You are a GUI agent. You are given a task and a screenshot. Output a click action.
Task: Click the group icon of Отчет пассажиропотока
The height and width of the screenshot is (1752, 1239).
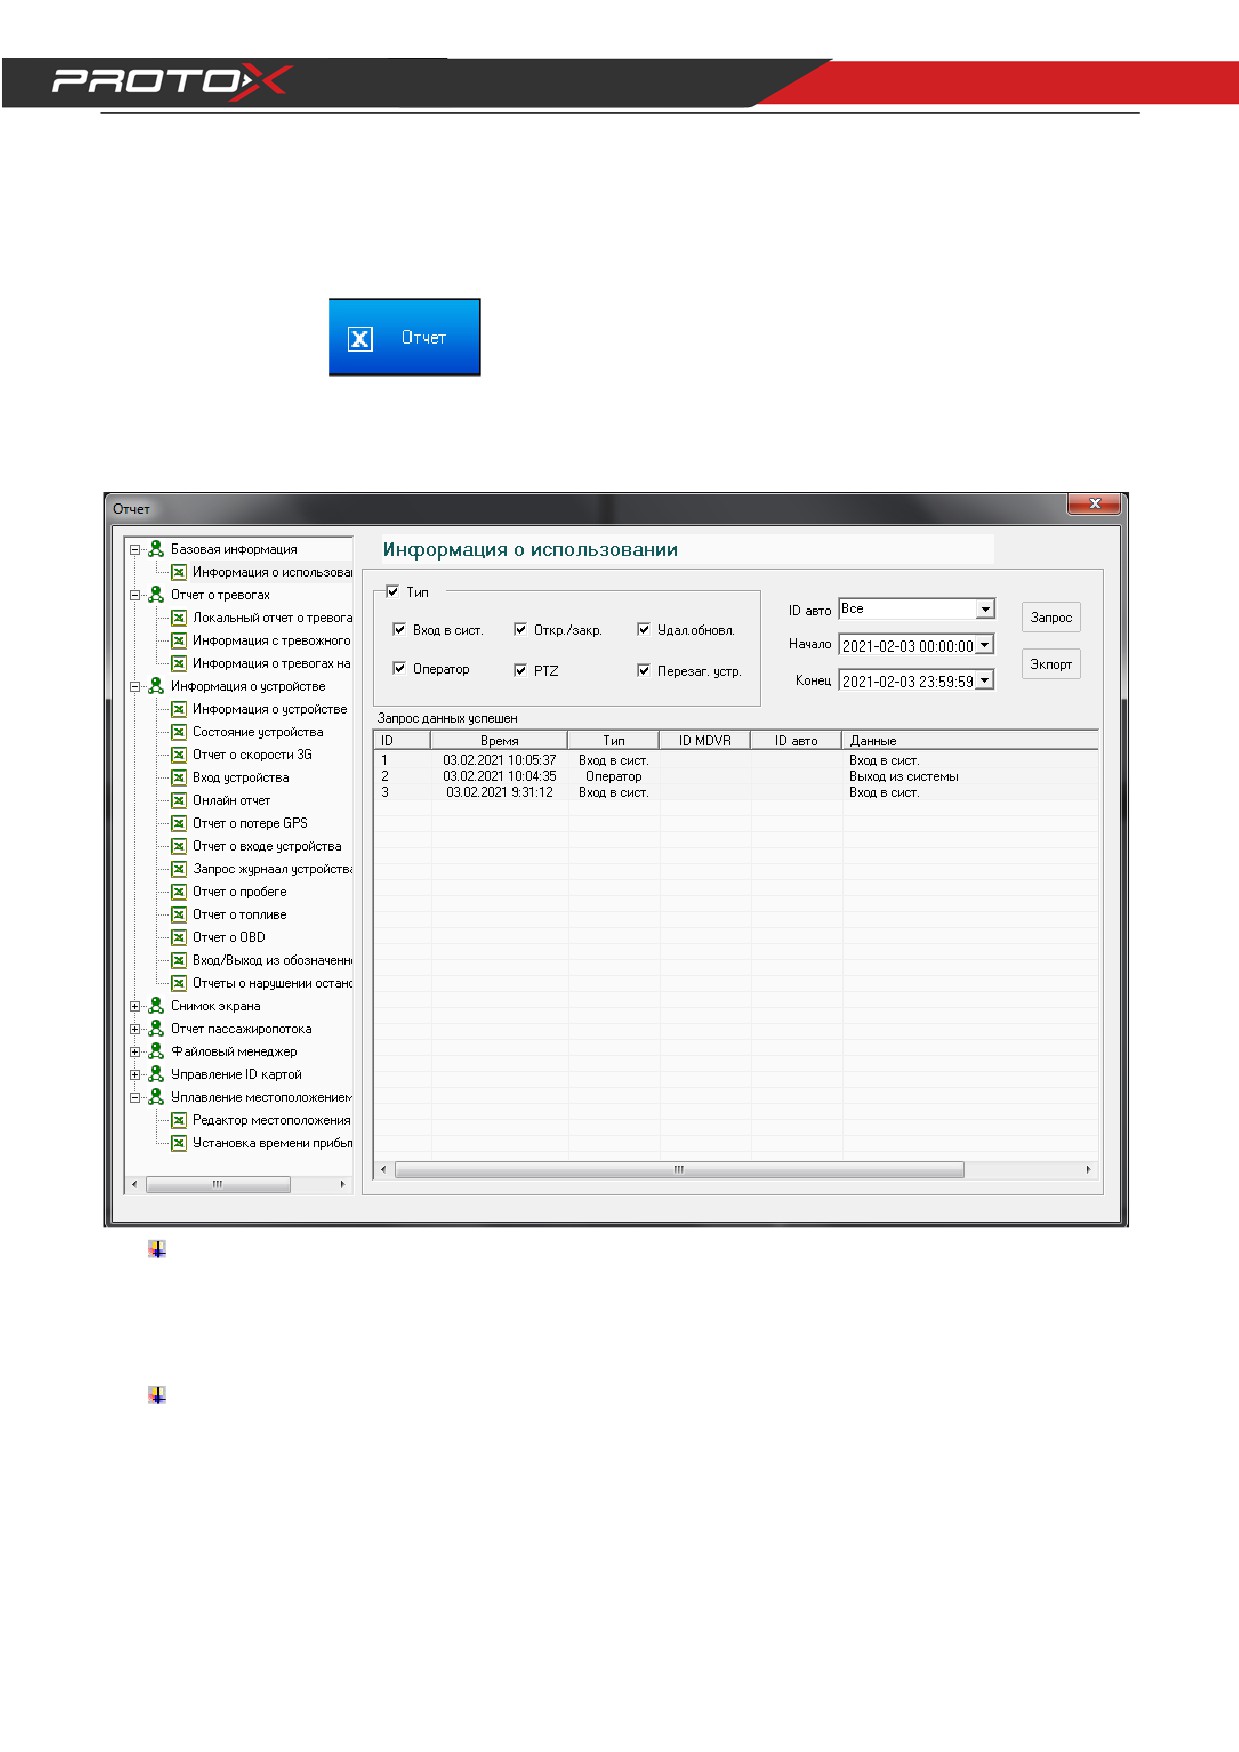click(156, 1028)
